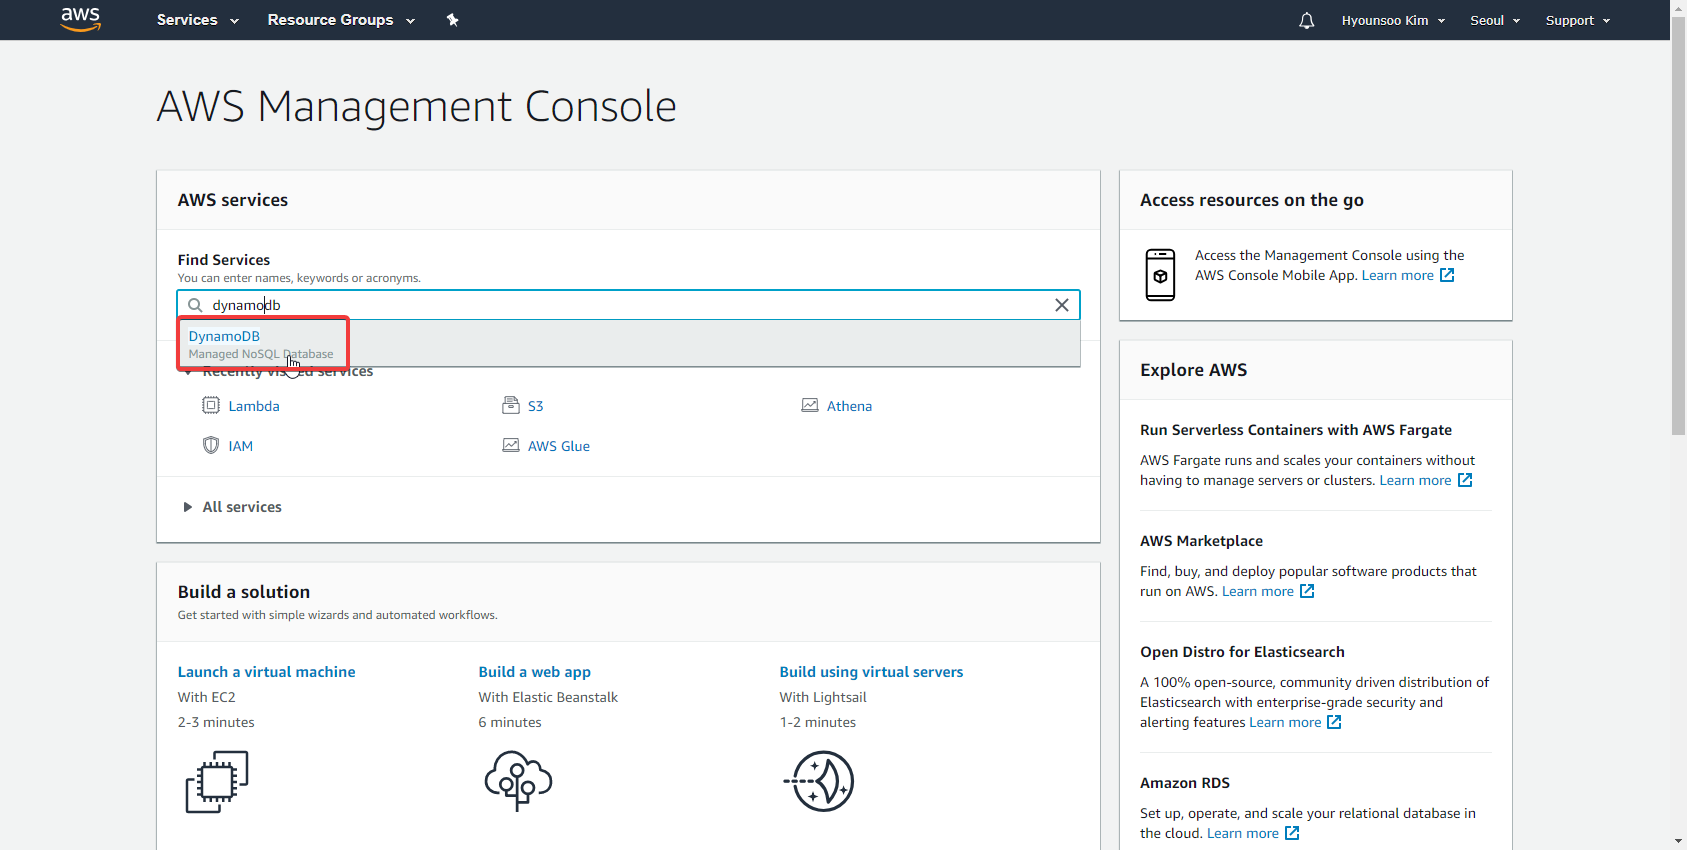Click external link icon for Marketplace Learn more

1307,591
